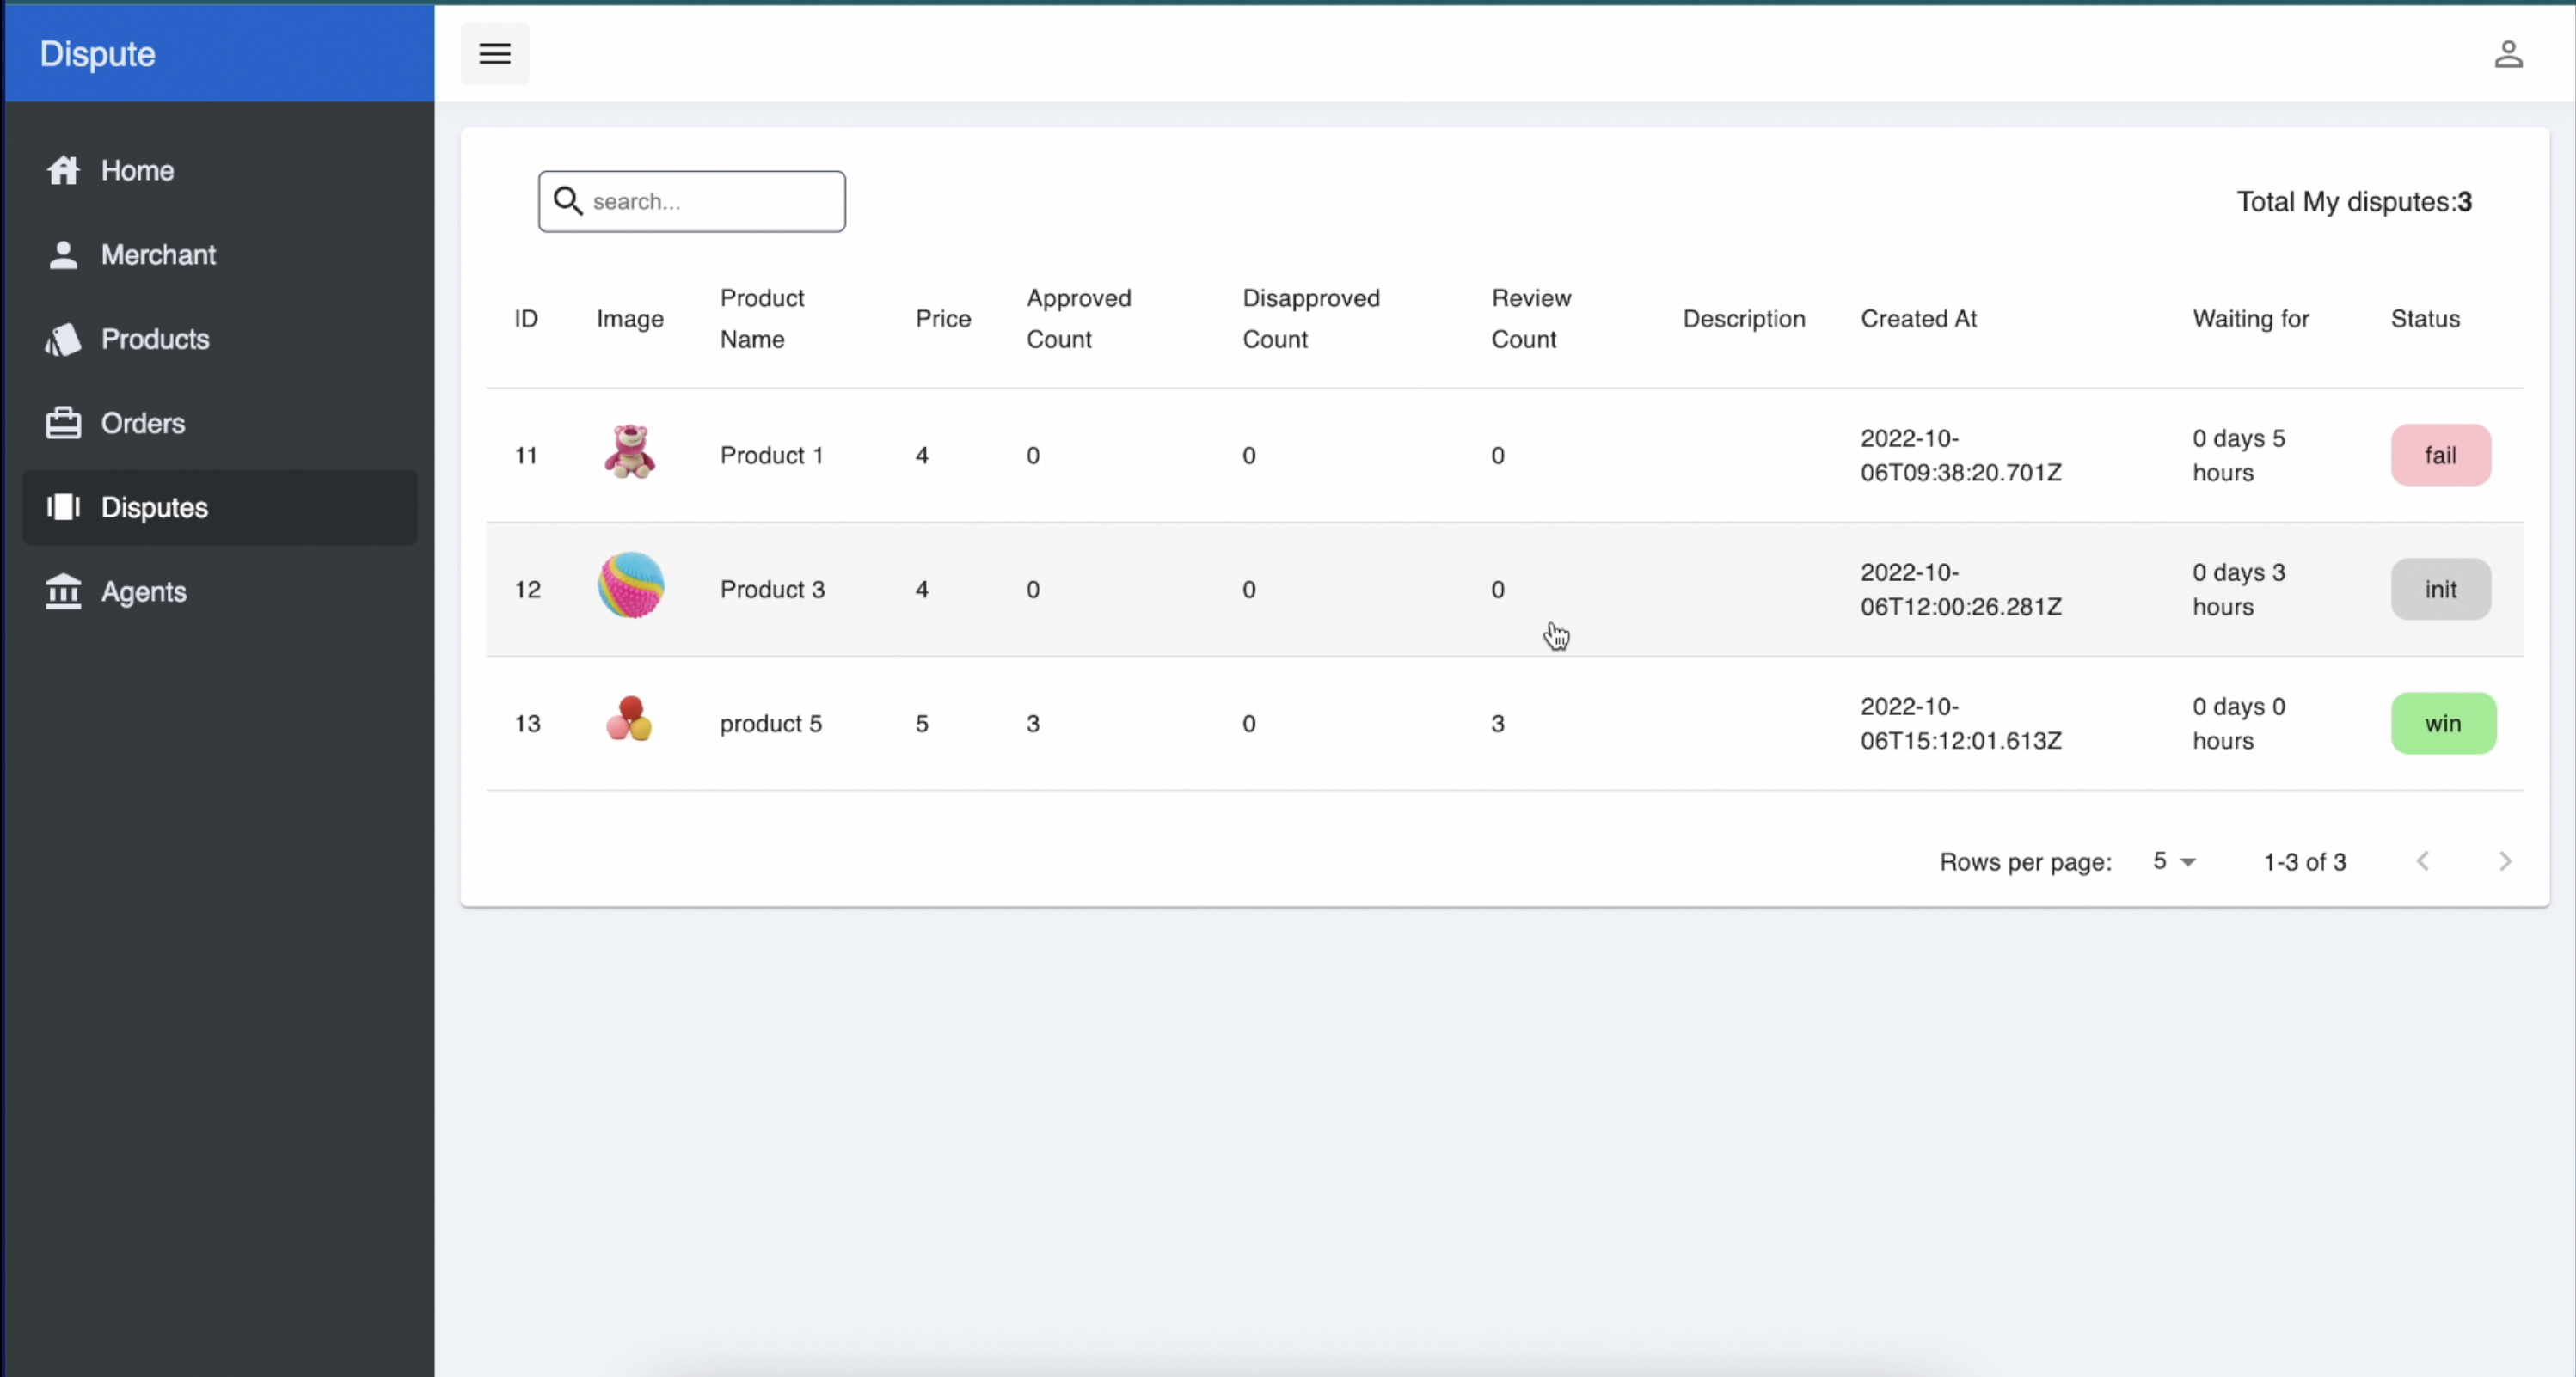Click the Product 3 ball thumbnail

(x=630, y=586)
